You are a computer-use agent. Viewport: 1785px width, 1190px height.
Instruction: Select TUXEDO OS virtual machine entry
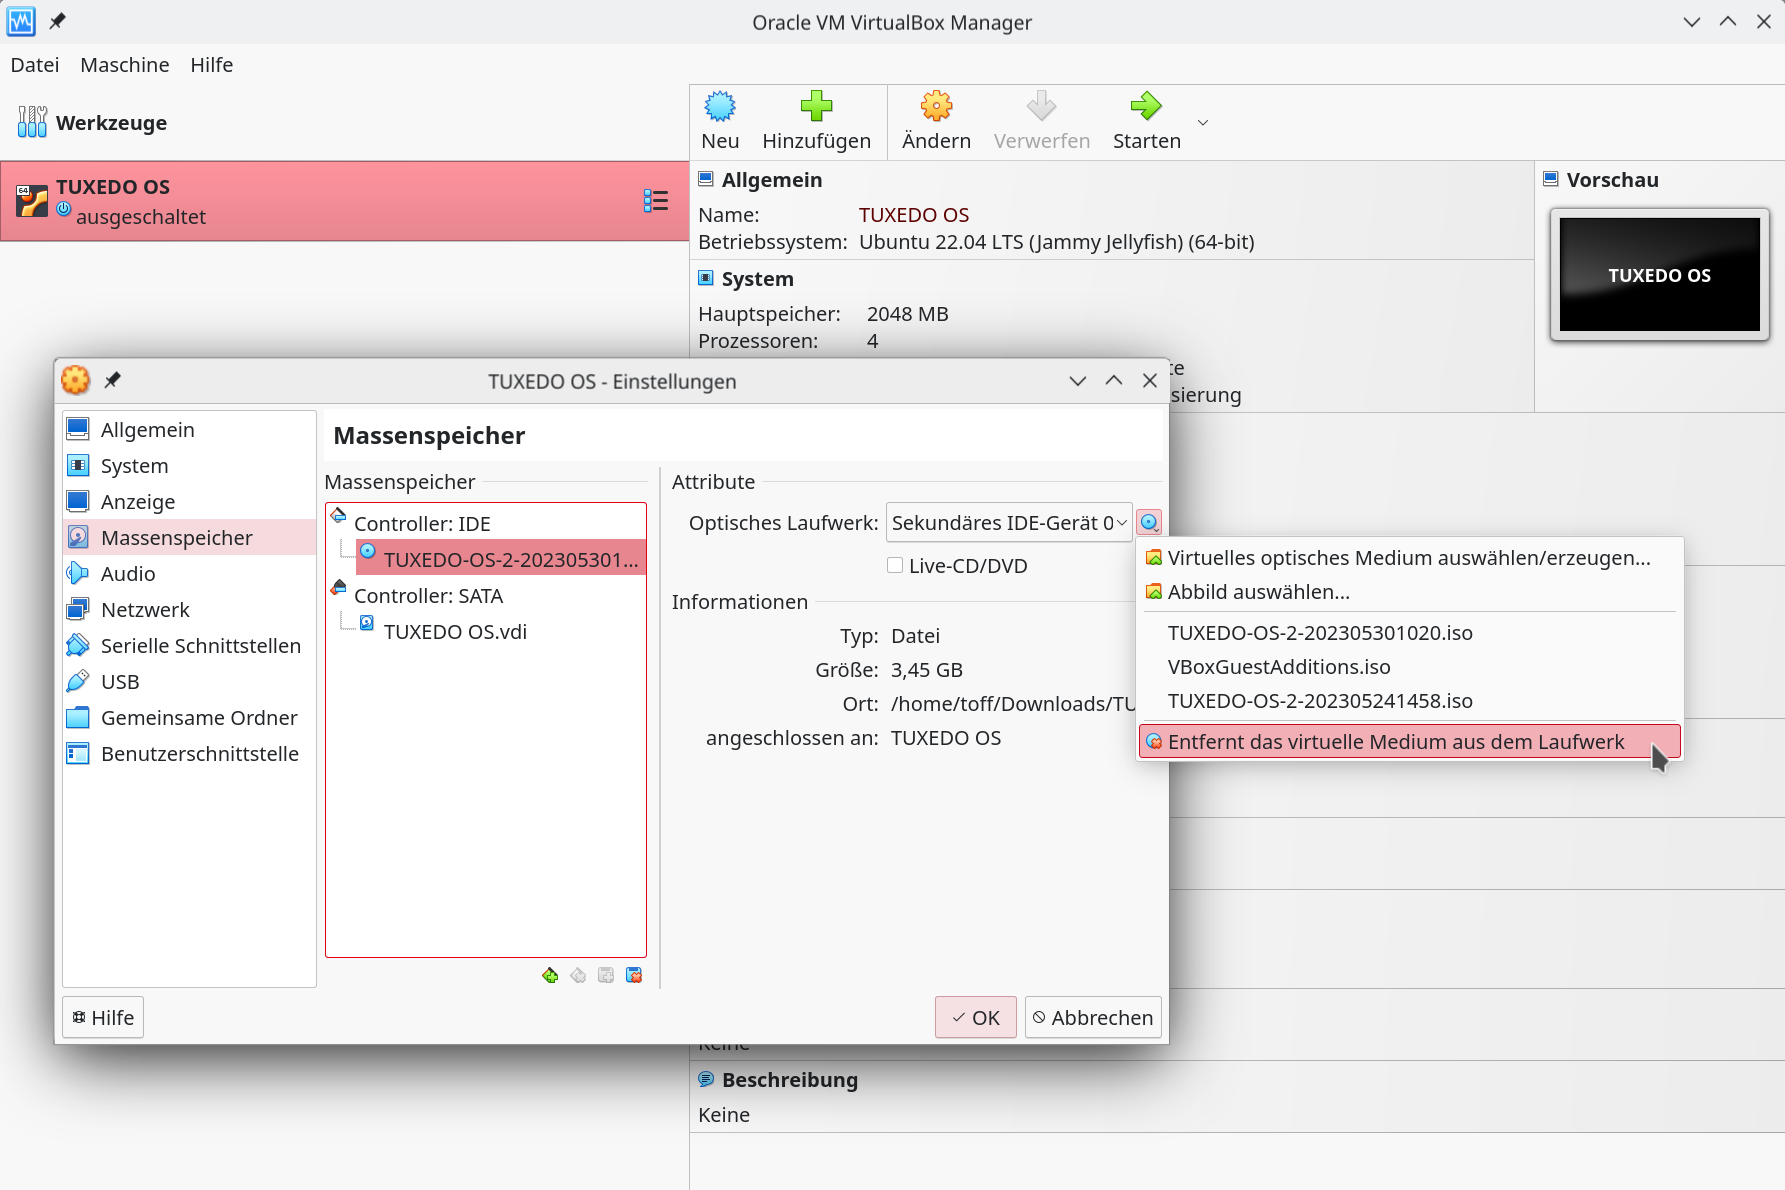pos(344,201)
